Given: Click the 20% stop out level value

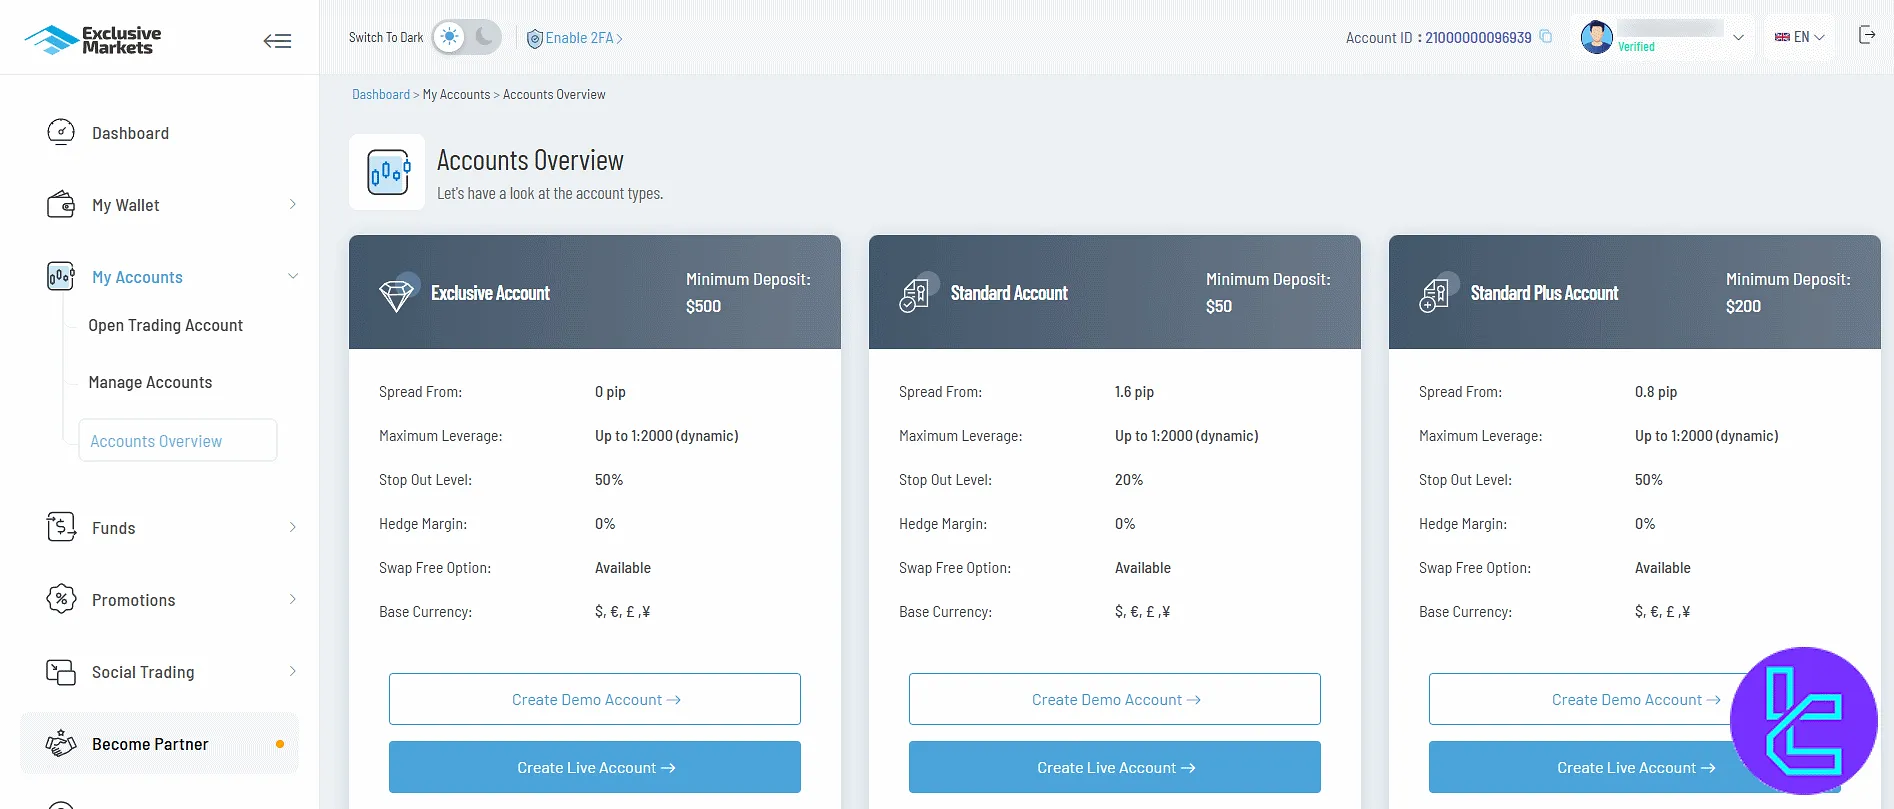Looking at the screenshot, I should (x=1129, y=480).
